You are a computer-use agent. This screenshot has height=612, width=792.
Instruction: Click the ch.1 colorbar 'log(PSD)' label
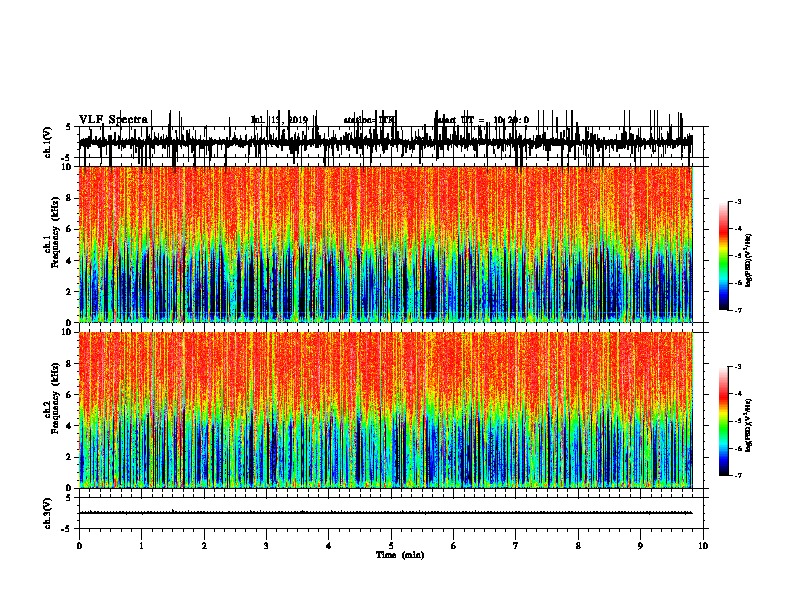click(x=749, y=260)
